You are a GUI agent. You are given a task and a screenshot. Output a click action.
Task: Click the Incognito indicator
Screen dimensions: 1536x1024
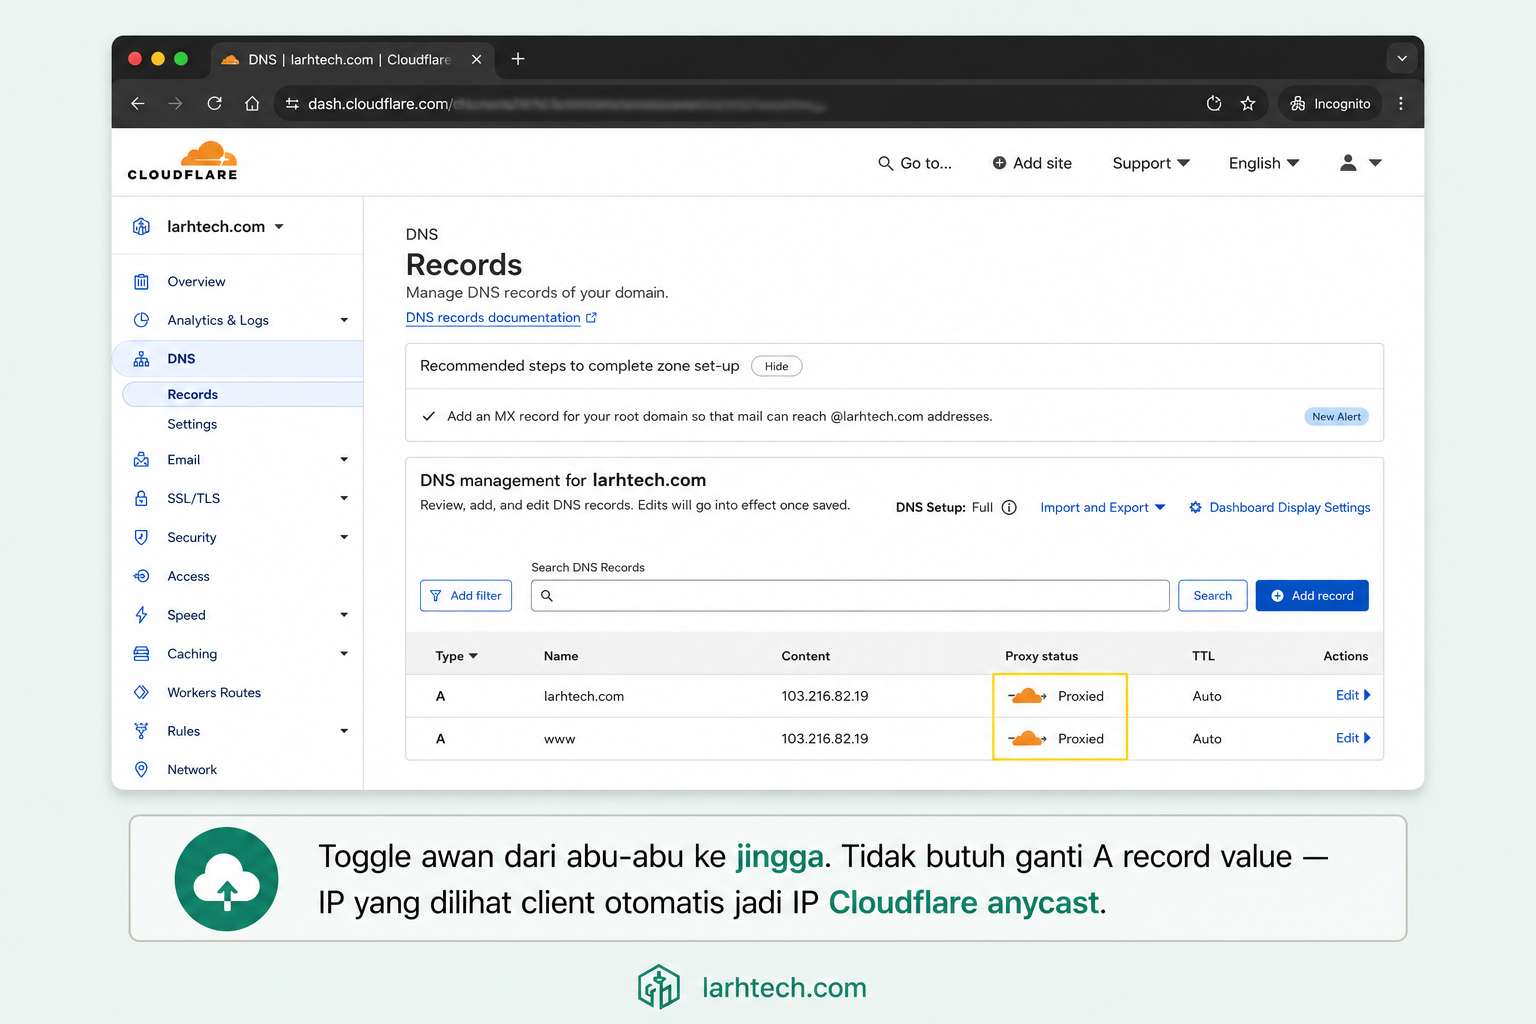point(1330,104)
